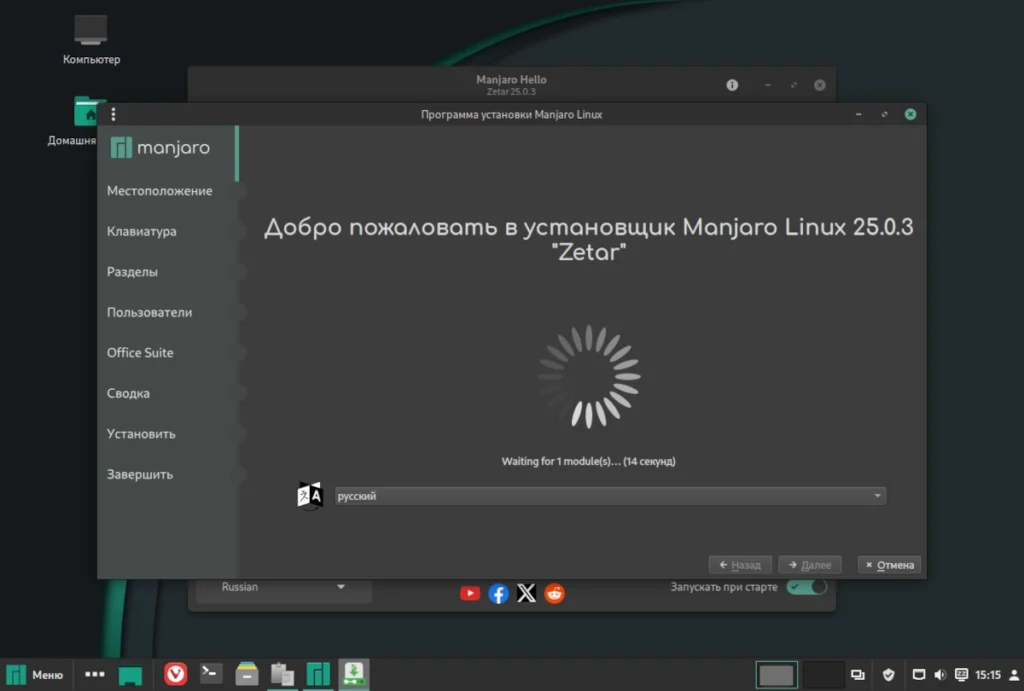Image resolution: width=1024 pixels, height=691 pixels.
Task: Launch the terminal from the taskbar
Action: click(x=210, y=673)
